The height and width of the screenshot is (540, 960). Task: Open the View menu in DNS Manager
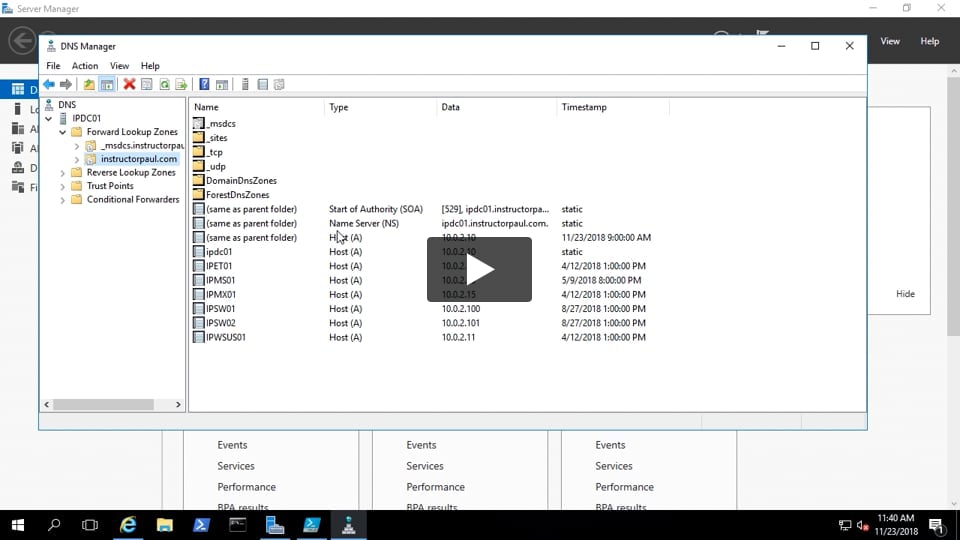(x=119, y=66)
